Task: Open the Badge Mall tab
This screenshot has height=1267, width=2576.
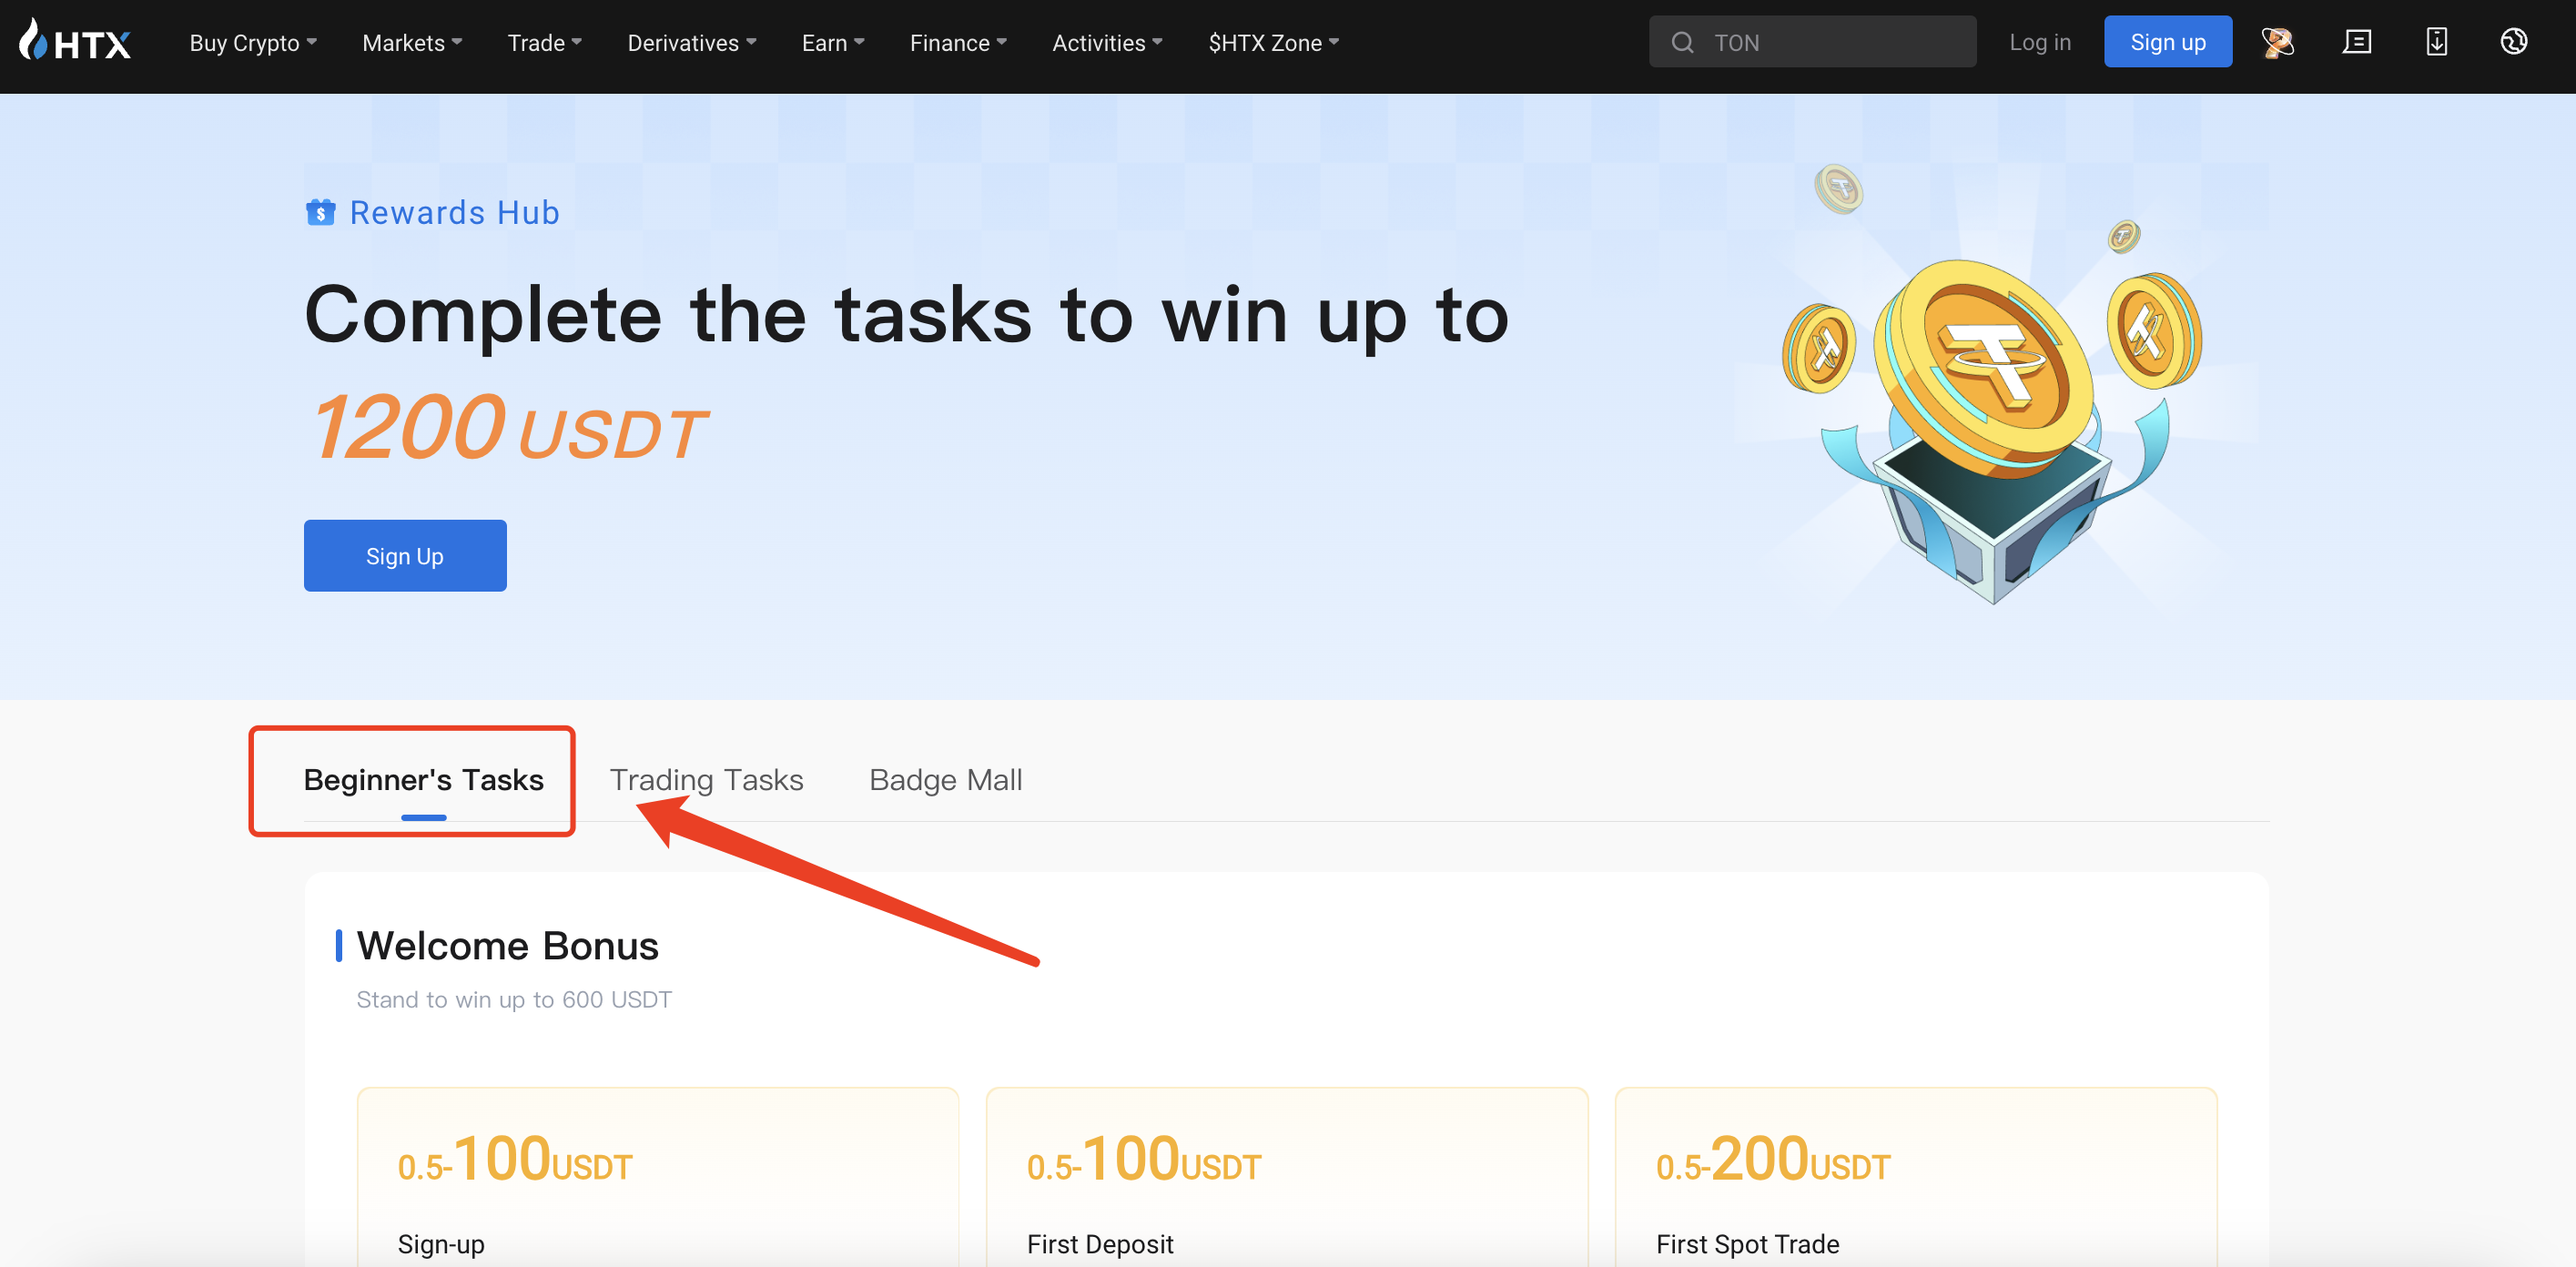Action: [945, 780]
